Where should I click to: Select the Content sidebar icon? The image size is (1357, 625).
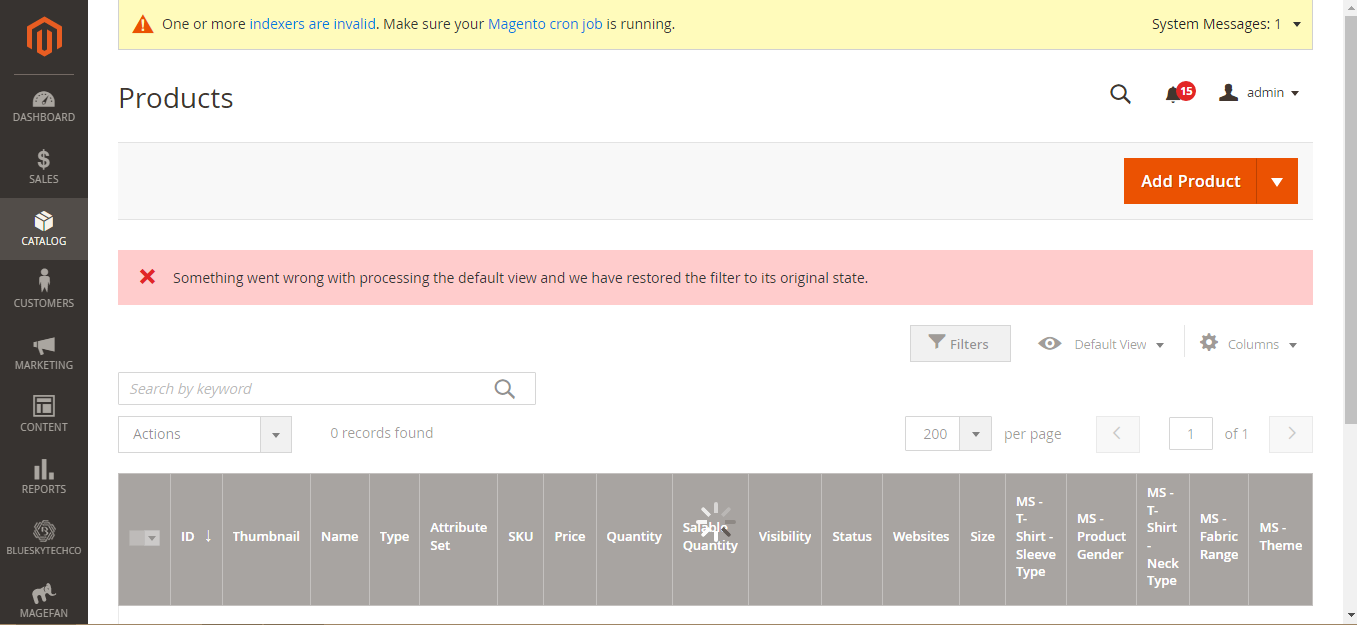pos(44,415)
